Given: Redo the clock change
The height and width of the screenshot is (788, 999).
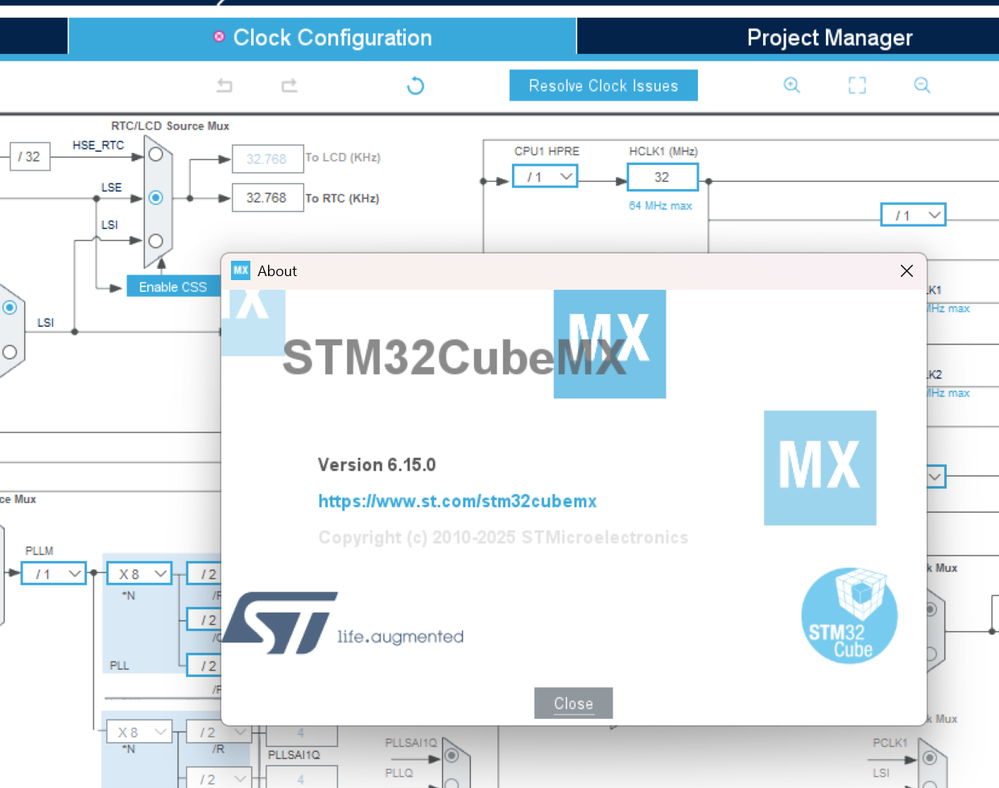Looking at the screenshot, I should click(x=289, y=85).
